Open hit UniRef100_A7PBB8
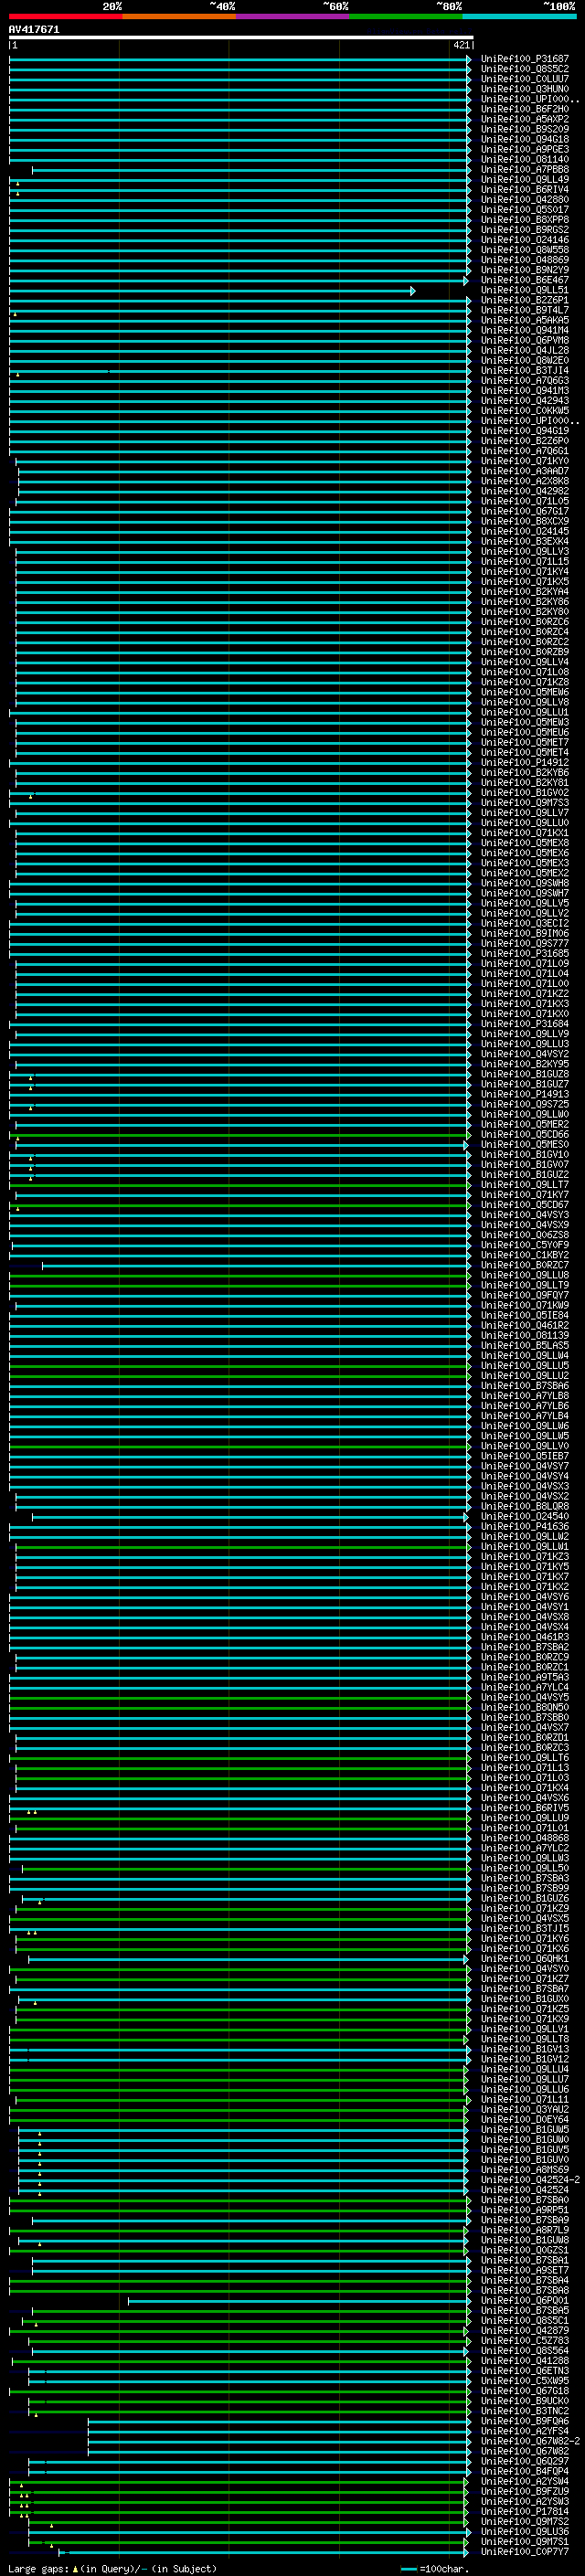585x2576 pixels. (524, 170)
